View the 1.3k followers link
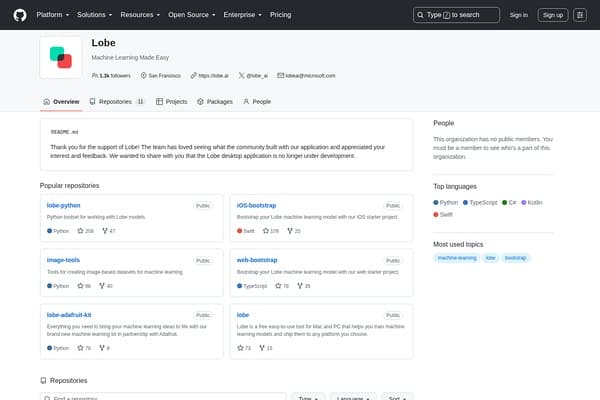The height and width of the screenshot is (400, 600). pos(111,76)
